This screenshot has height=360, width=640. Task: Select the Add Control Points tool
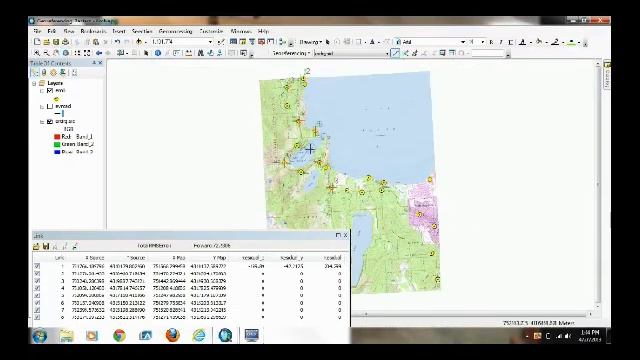[x=395, y=53]
